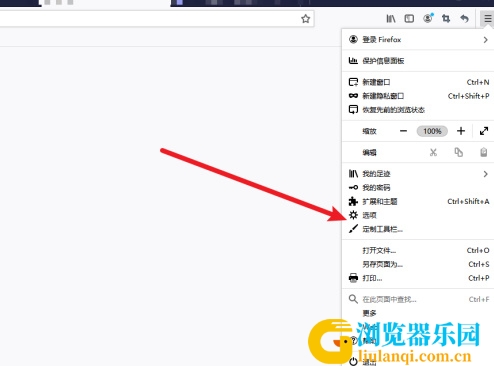The image size is (494, 366).
Task: Click the brush icon beside 定制工具栏
Action: coord(353,229)
